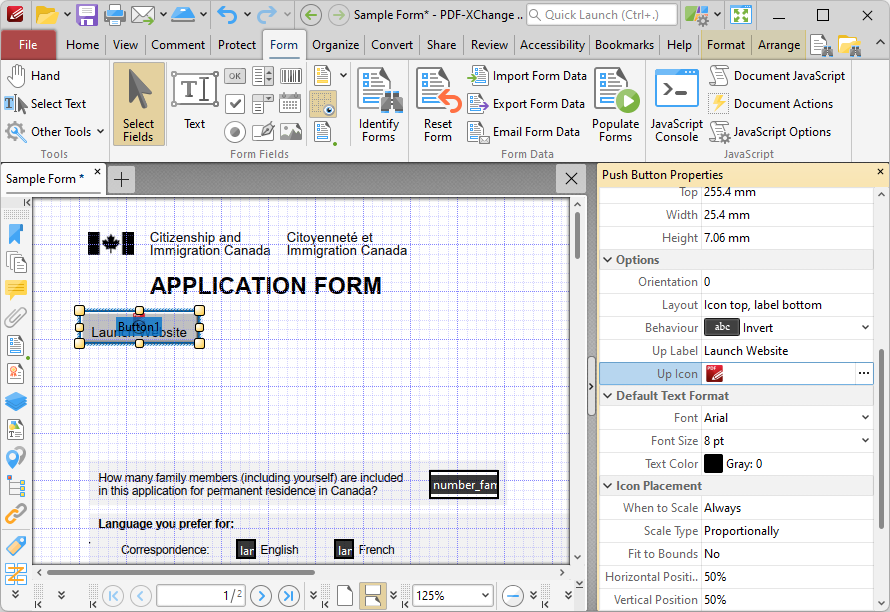
Task: Open the Font Size dropdown
Action: tap(864, 441)
